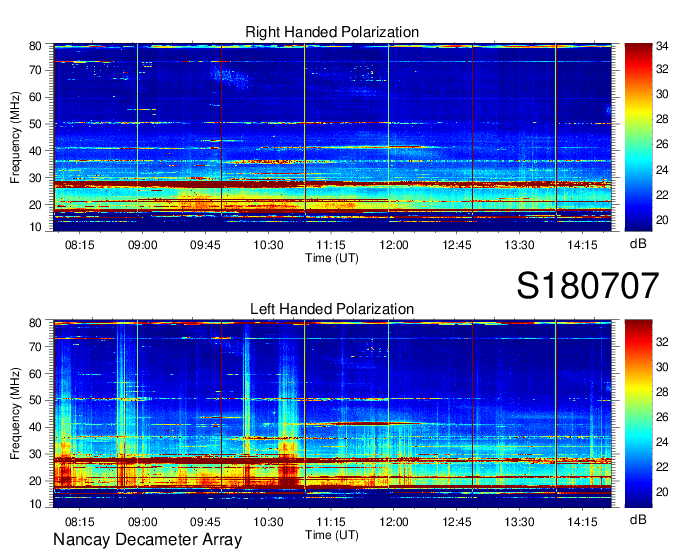The height and width of the screenshot is (552, 680).
Task: Click 50 MHz tick on Left Handed plot
Action: (35, 400)
